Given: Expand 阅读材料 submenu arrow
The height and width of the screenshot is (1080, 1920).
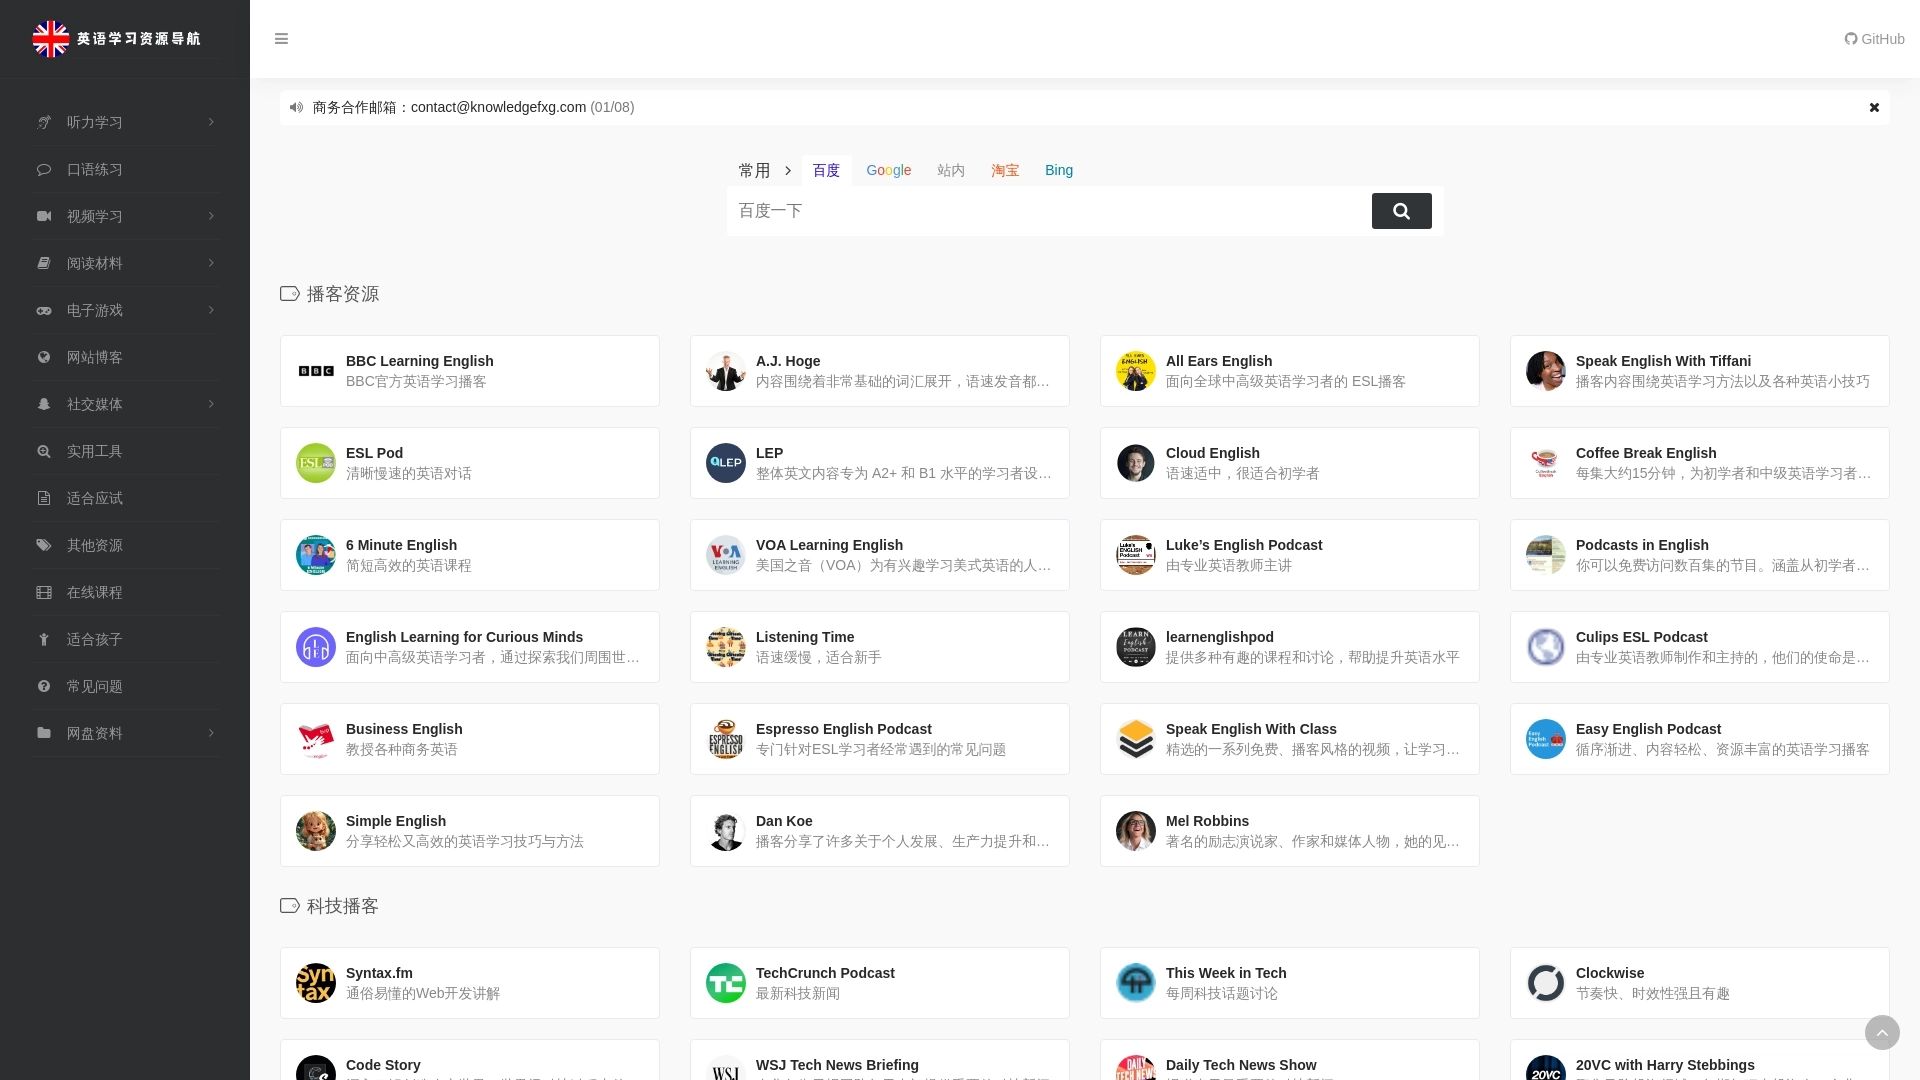Looking at the screenshot, I should coord(211,263).
